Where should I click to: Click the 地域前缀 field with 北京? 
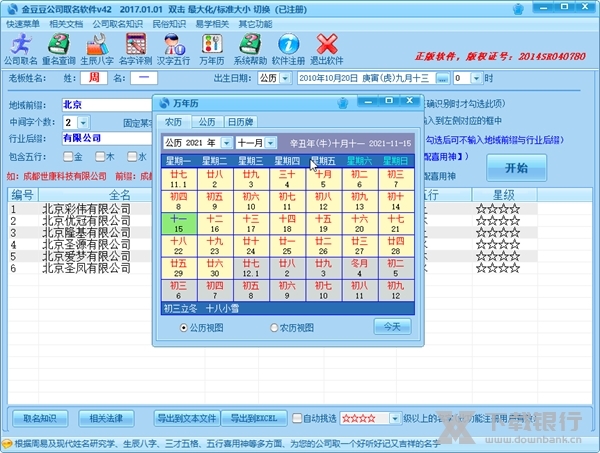[x=107, y=105]
